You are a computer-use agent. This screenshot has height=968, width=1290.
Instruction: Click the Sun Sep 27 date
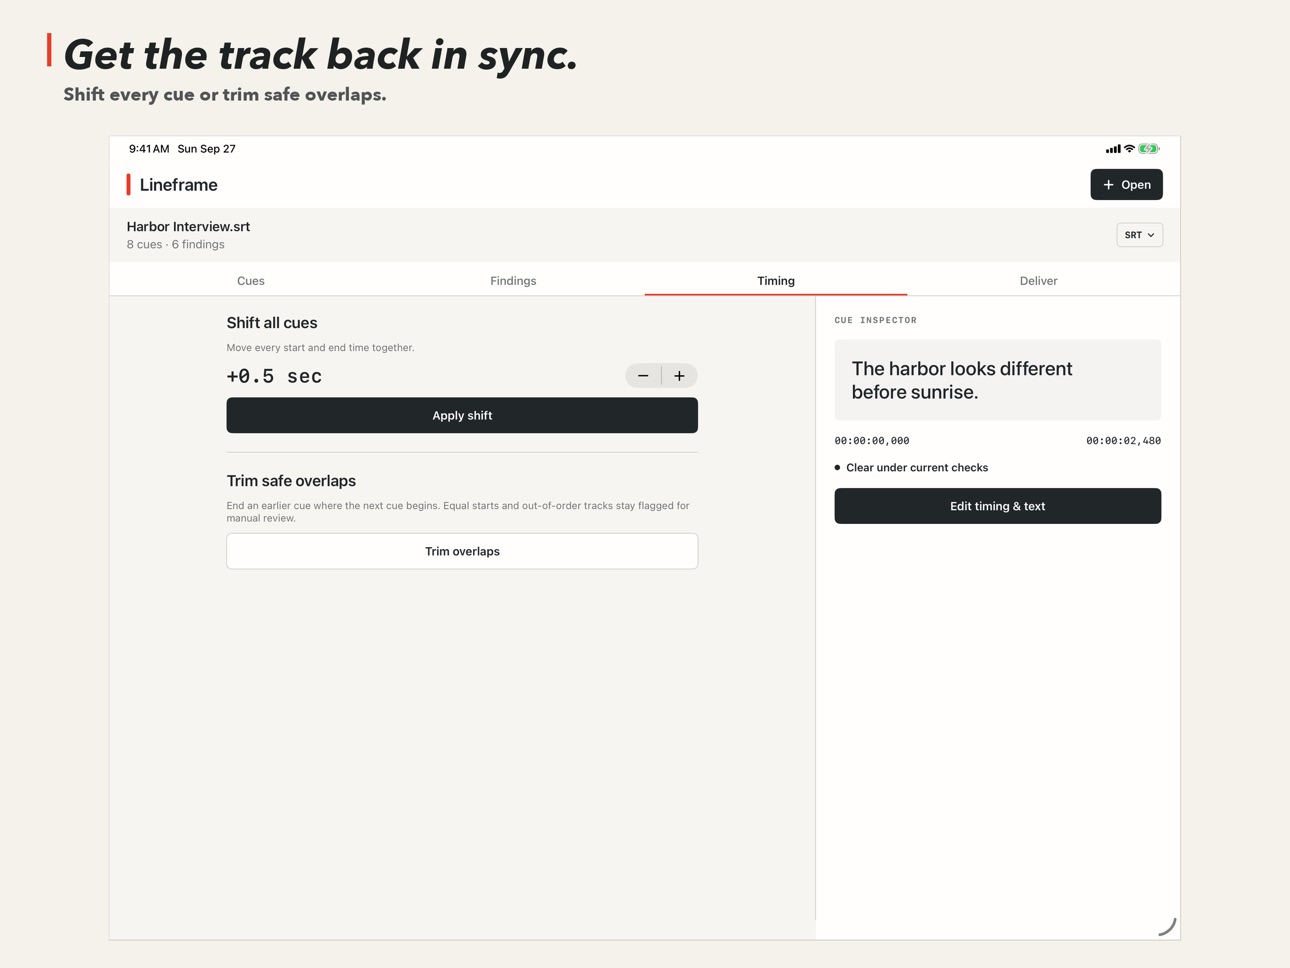click(x=207, y=149)
